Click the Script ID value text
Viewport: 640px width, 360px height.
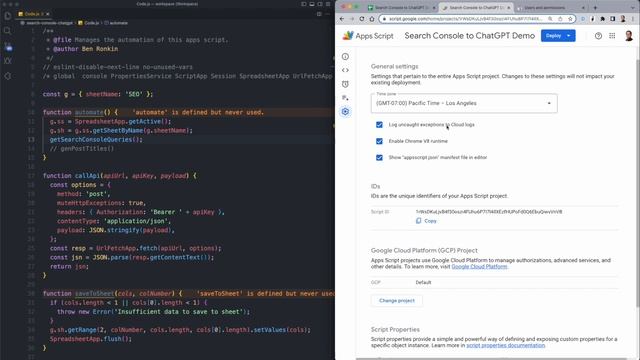(x=489, y=212)
